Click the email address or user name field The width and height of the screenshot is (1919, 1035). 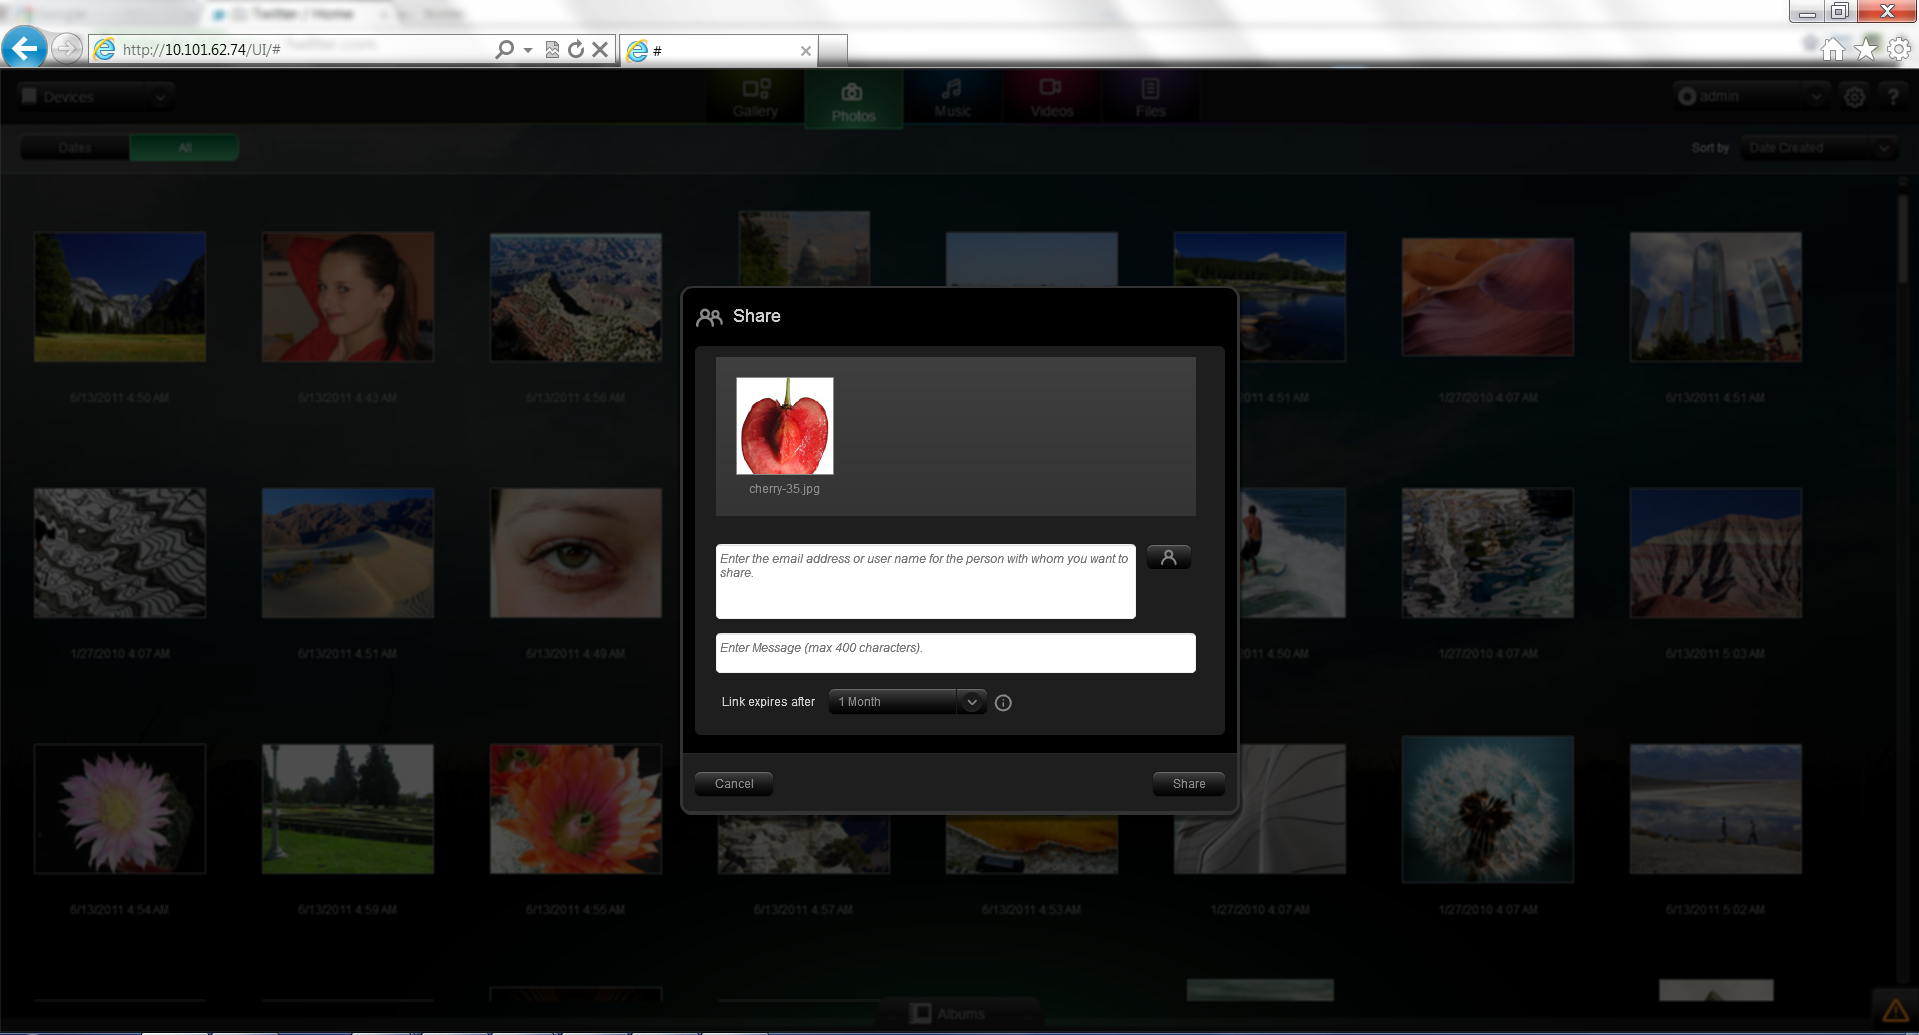pos(925,581)
